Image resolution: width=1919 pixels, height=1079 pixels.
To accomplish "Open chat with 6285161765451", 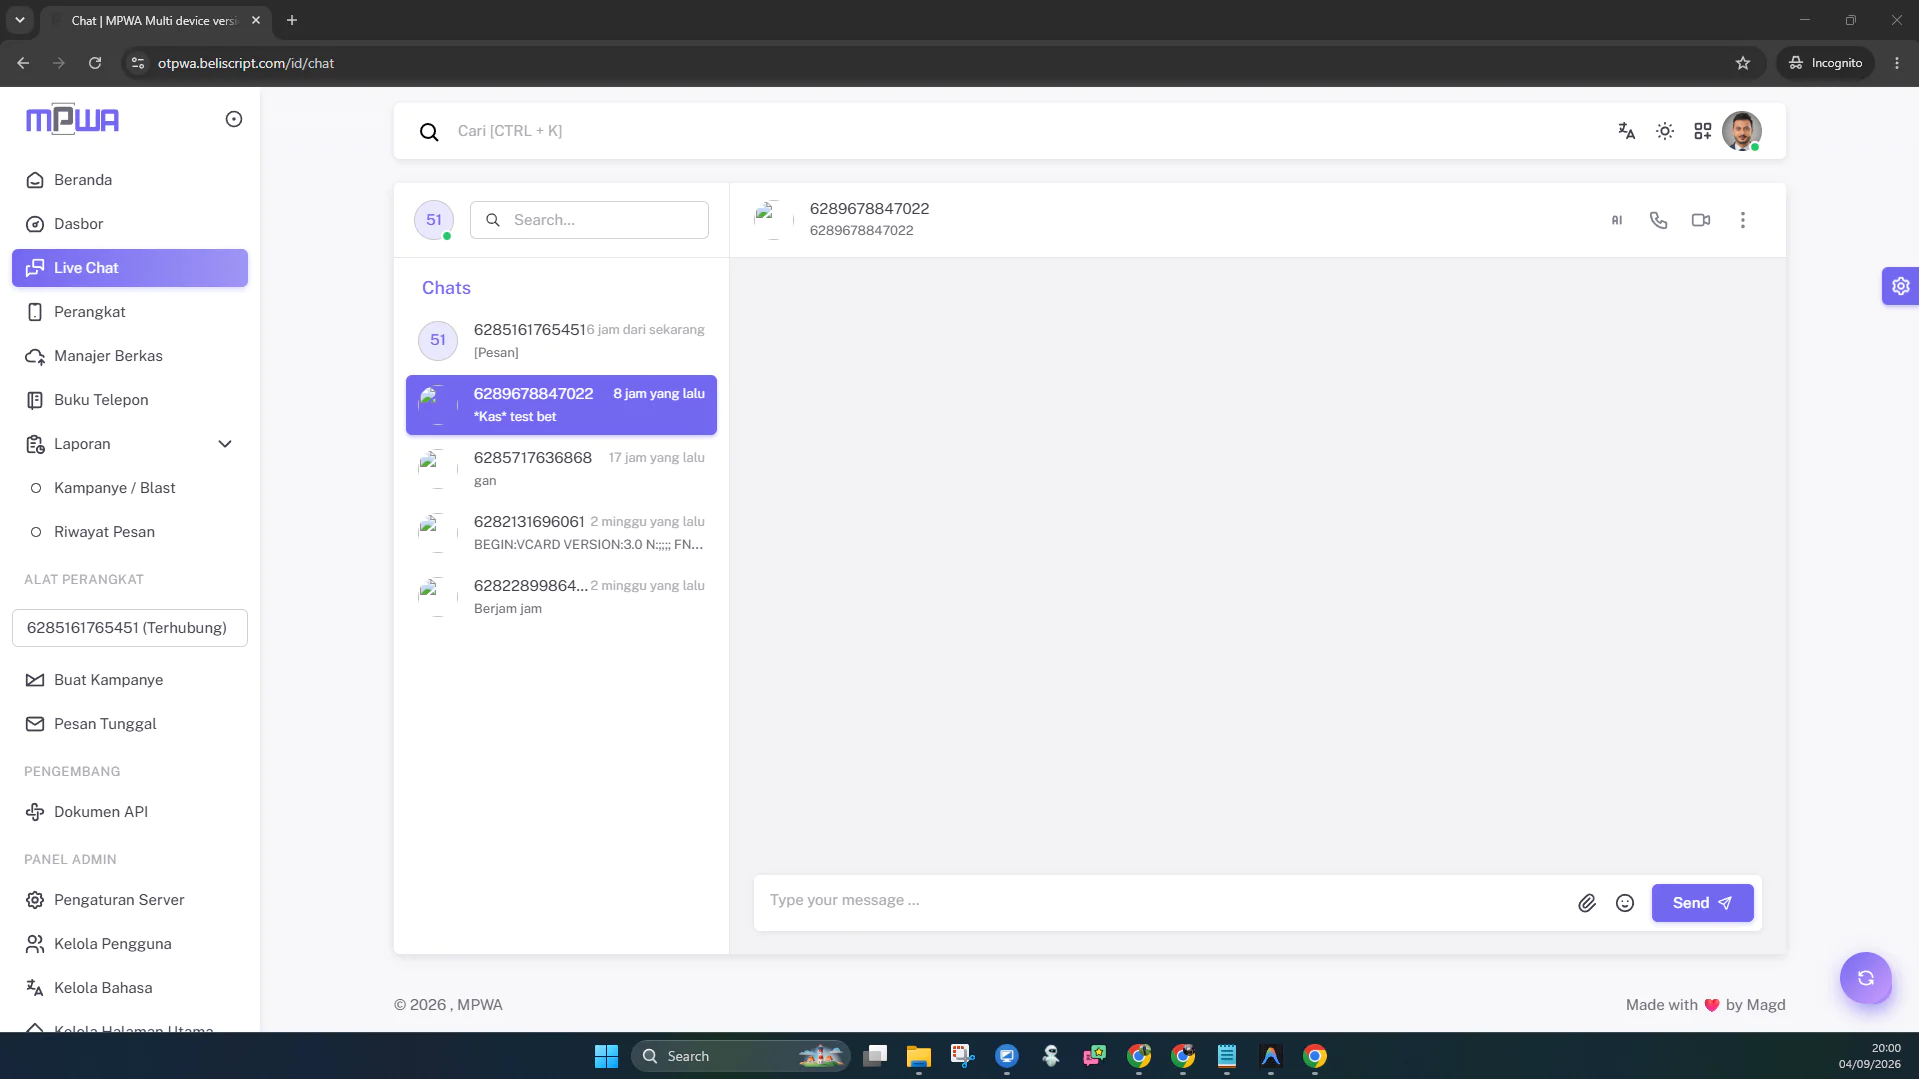I will pos(561,341).
